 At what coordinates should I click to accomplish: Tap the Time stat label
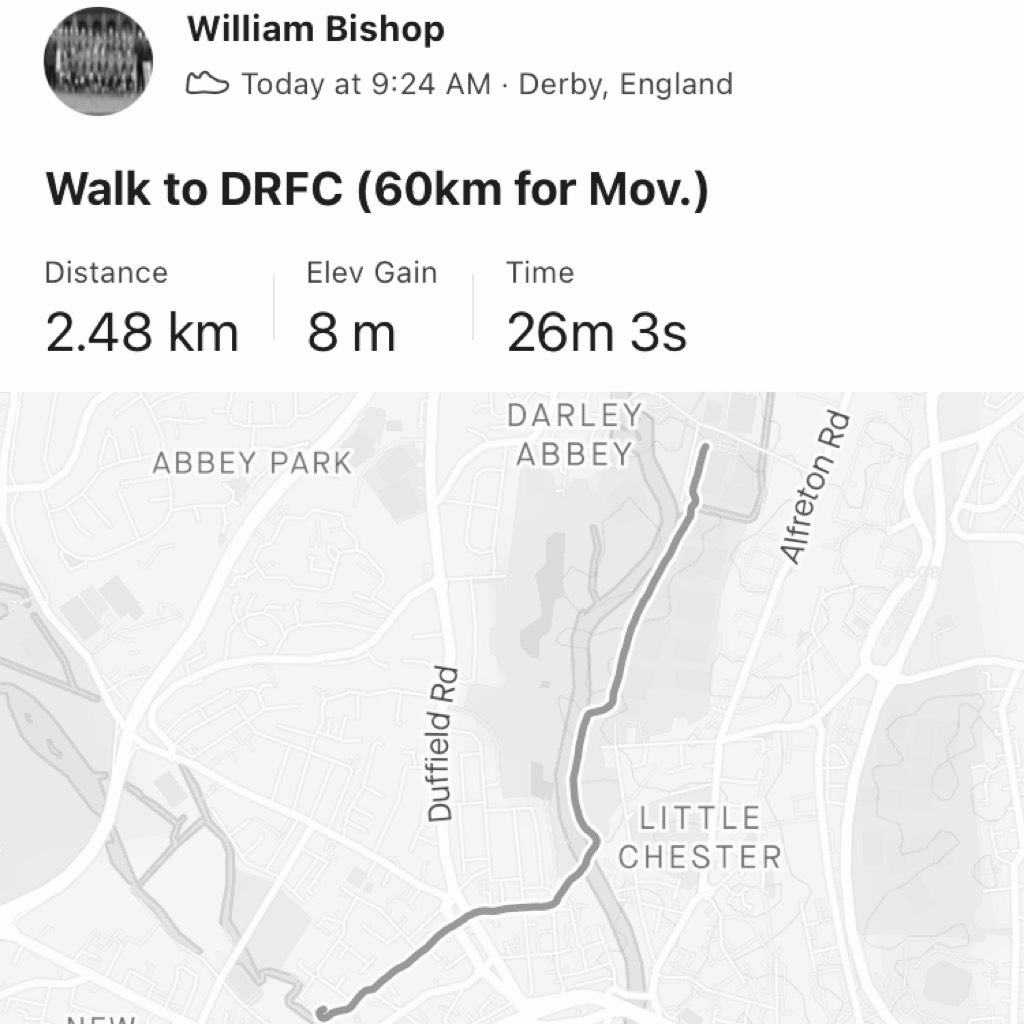(540, 273)
